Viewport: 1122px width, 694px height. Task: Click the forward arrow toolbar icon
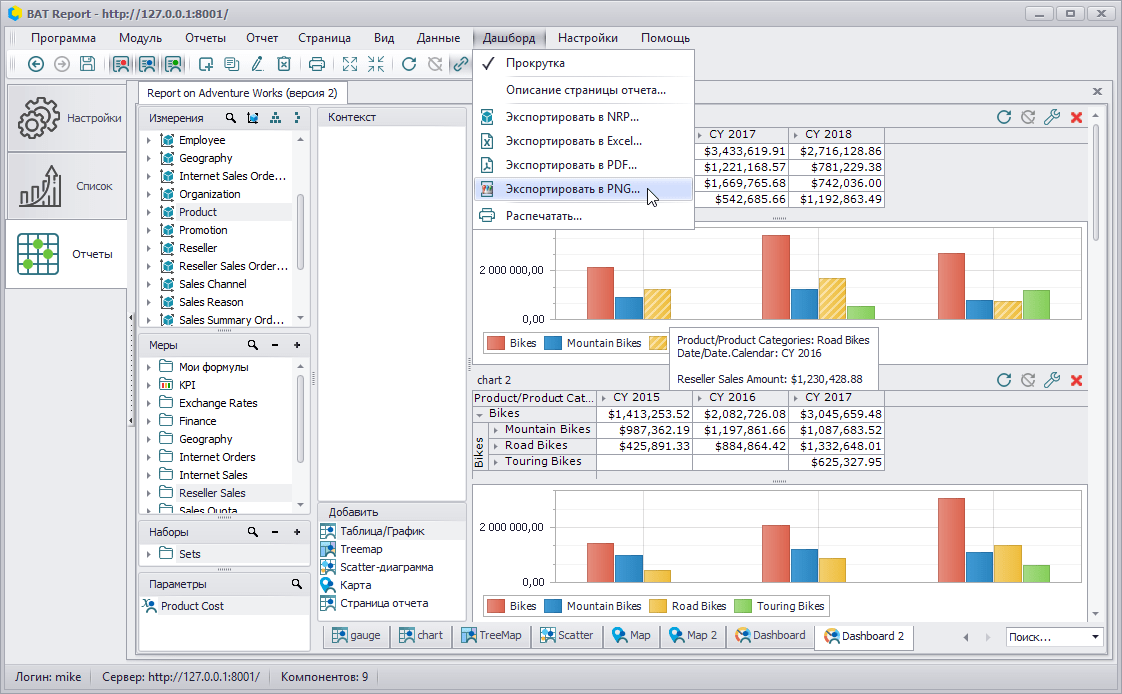tap(62, 64)
